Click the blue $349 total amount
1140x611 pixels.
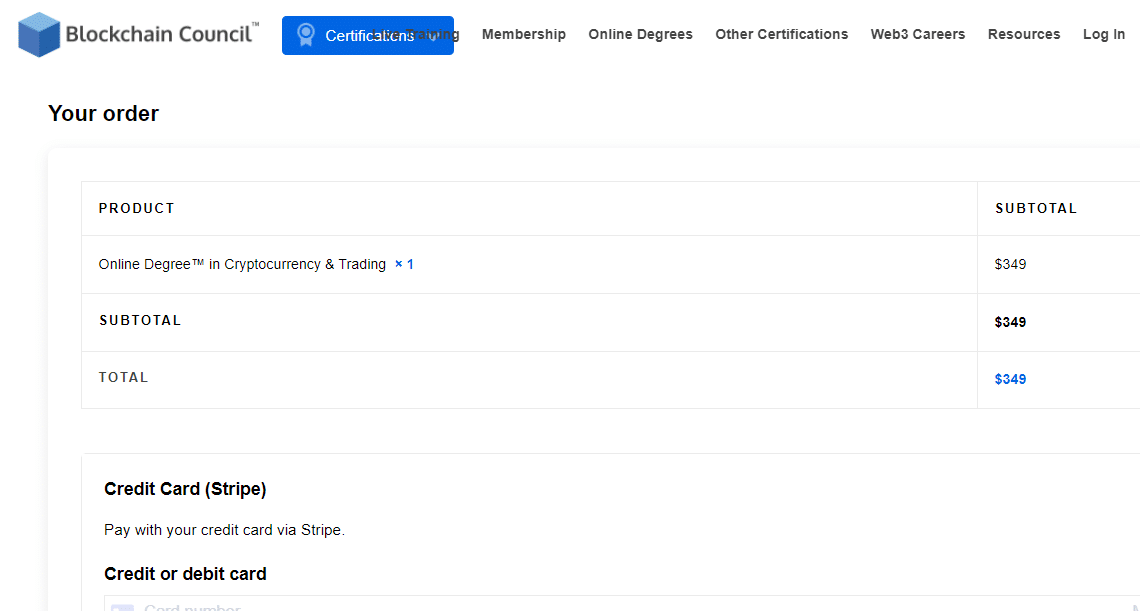click(x=1010, y=379)
